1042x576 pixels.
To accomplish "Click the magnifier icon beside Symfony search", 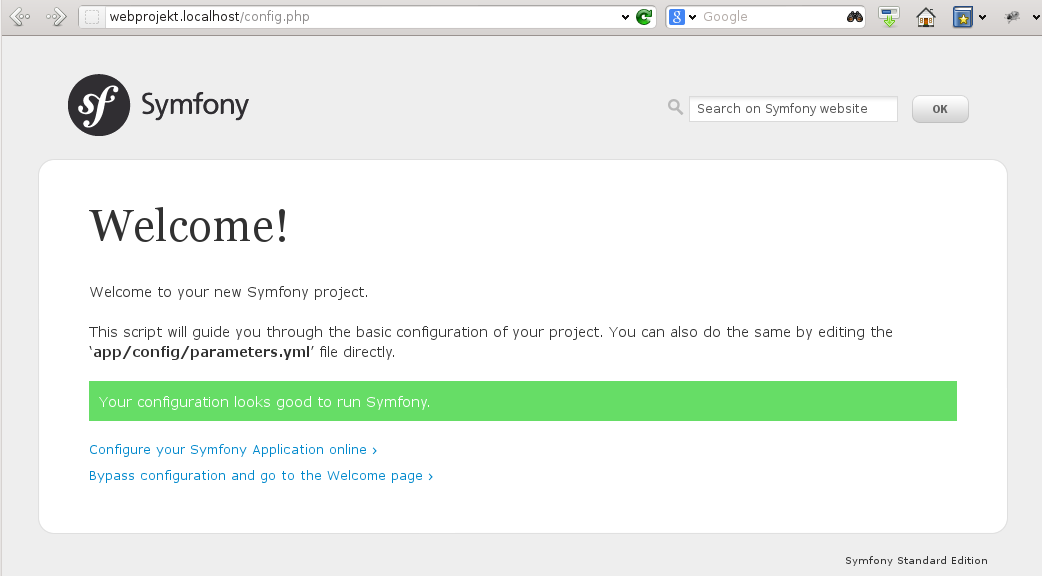I will click(675, 107).
